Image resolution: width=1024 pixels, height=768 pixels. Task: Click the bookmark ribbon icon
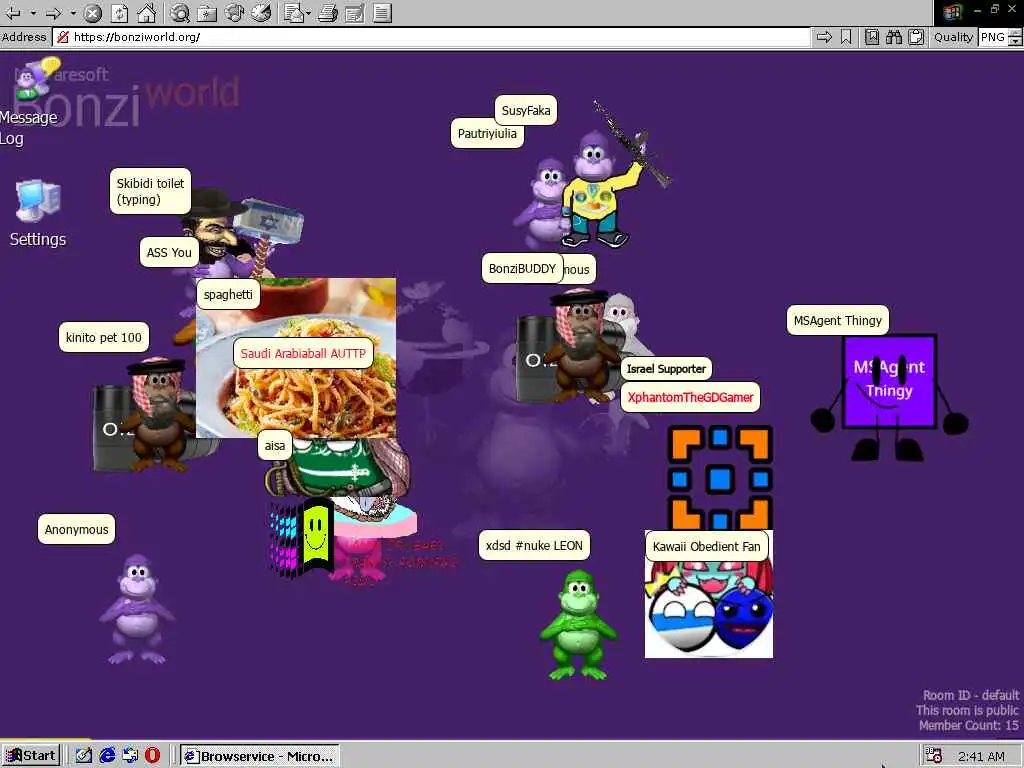(x=846, y=37)
